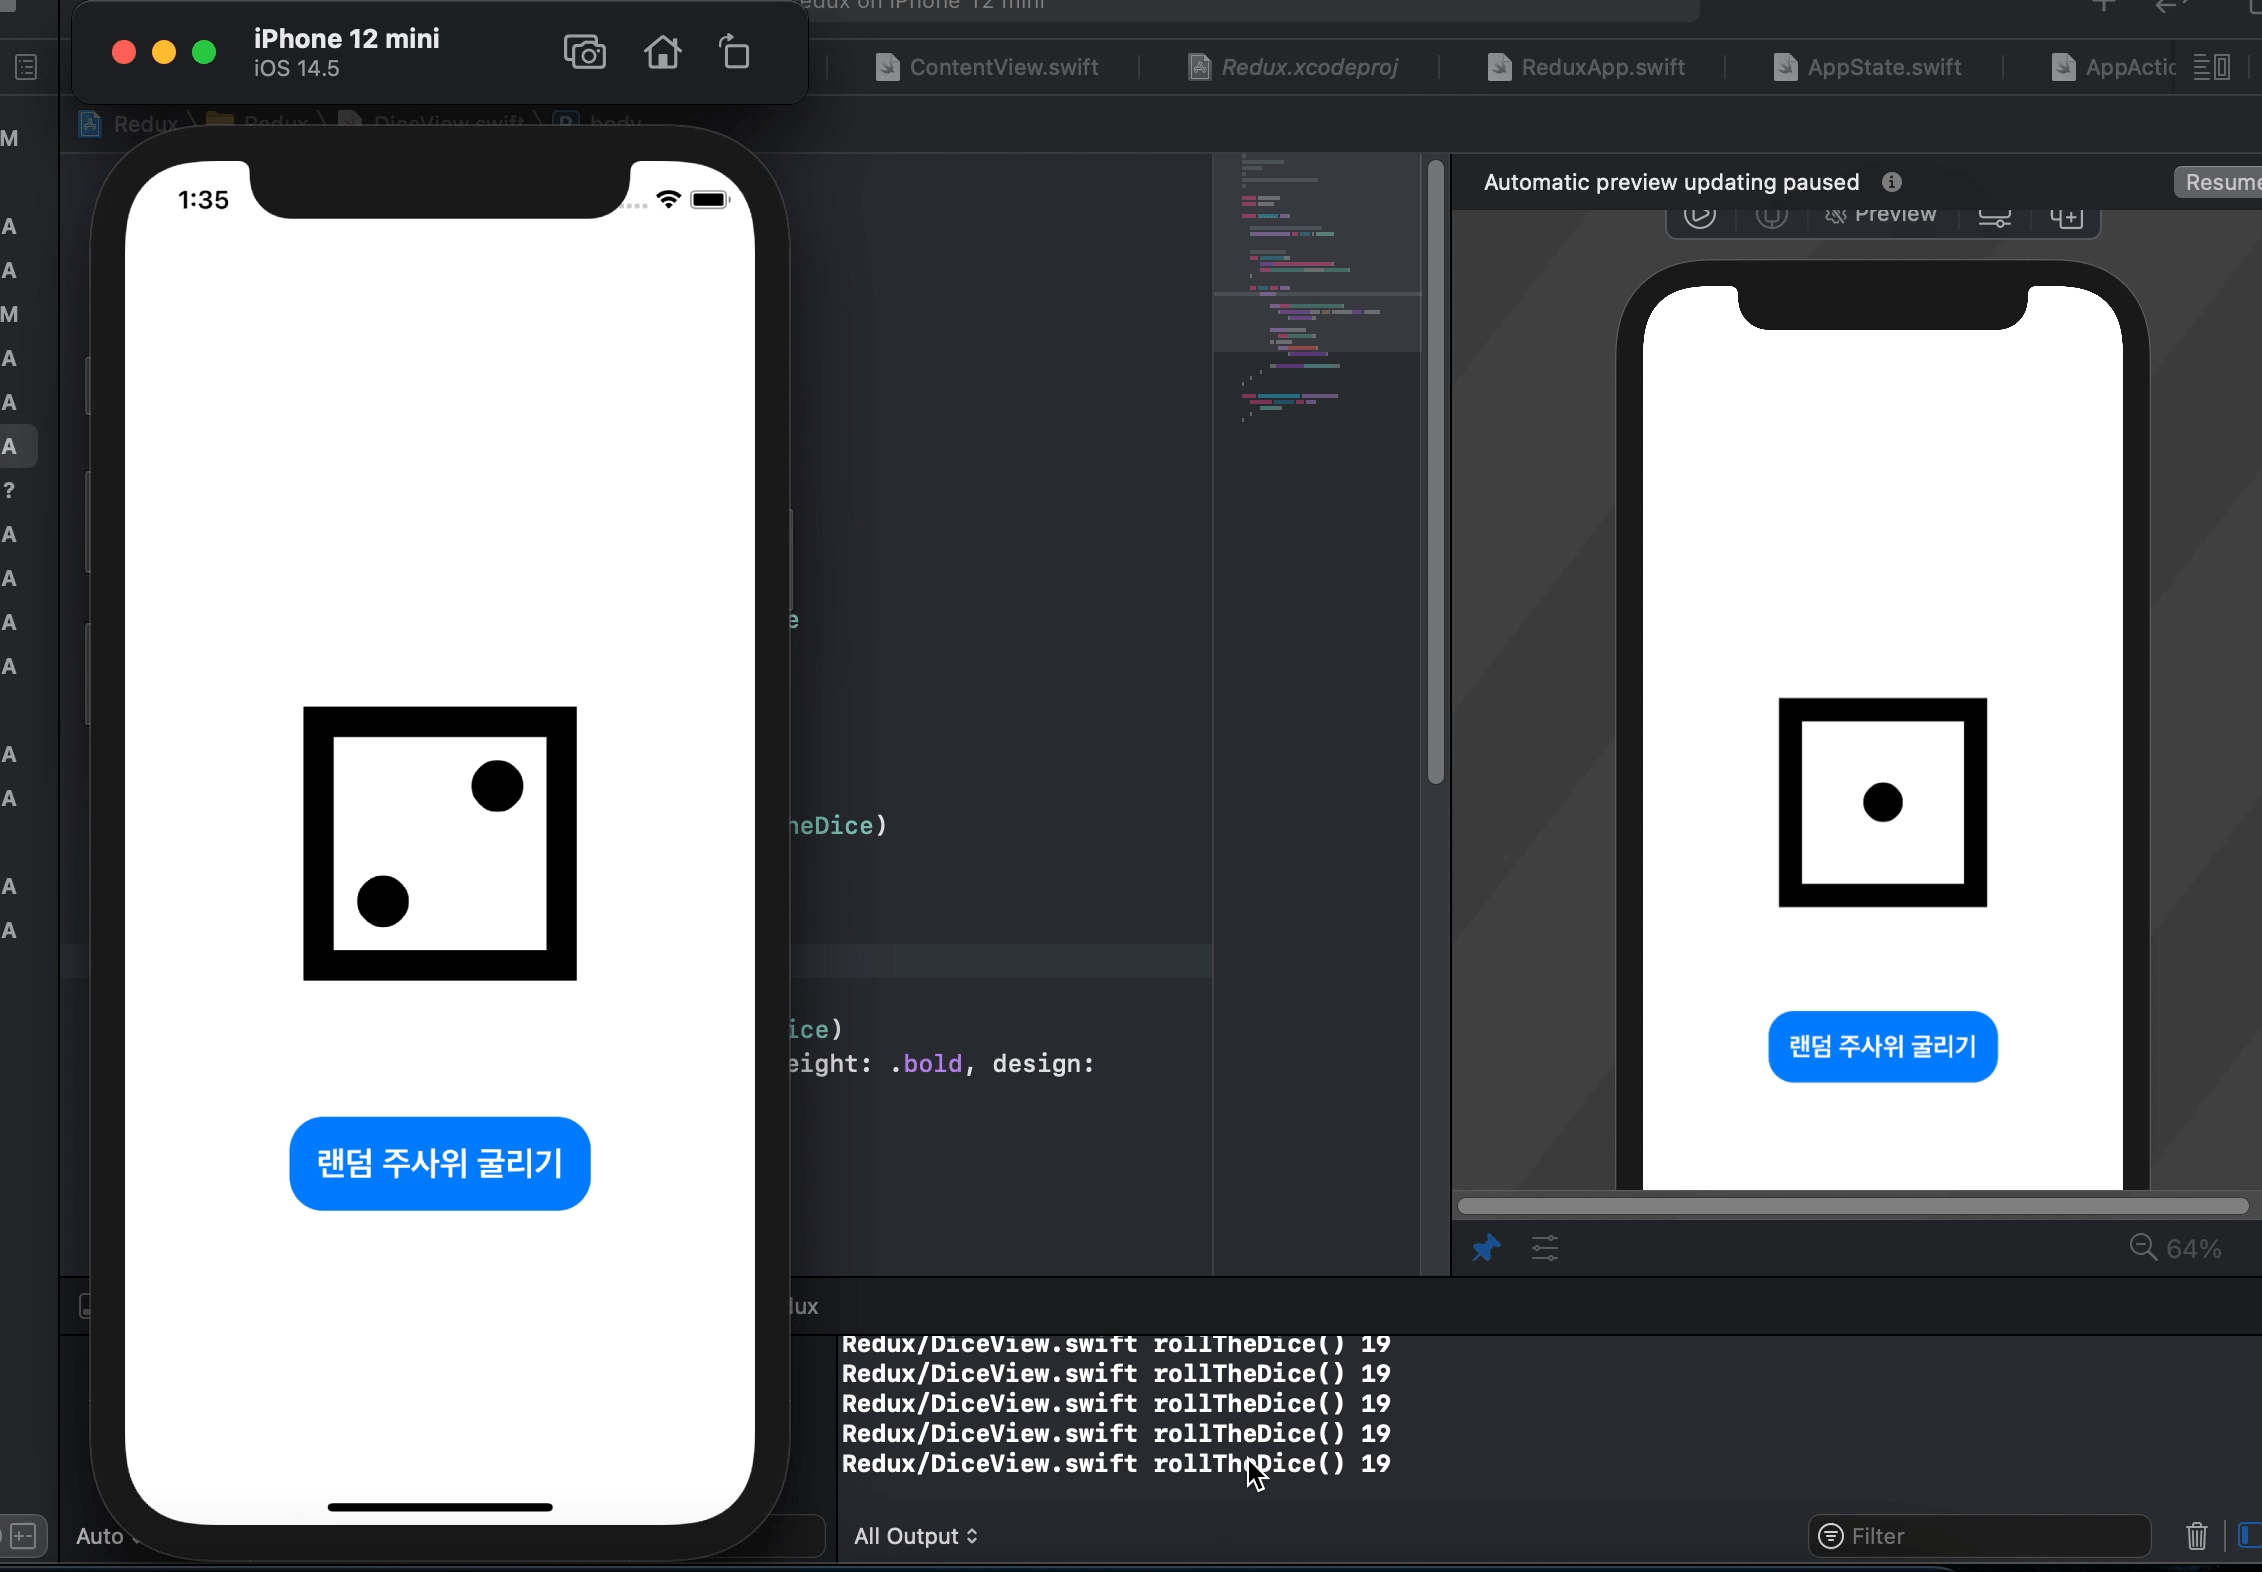
Task: Tap the blue dice roll button in simulator
Action: click(440, 1163)
